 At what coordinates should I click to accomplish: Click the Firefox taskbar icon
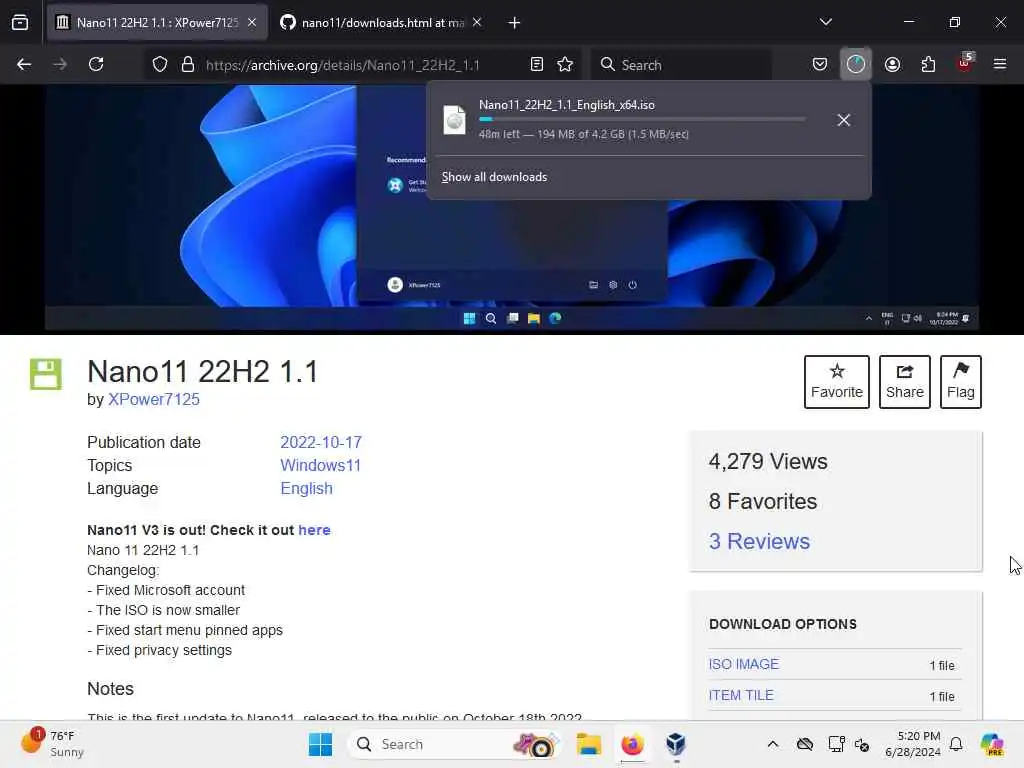[632, 744]
